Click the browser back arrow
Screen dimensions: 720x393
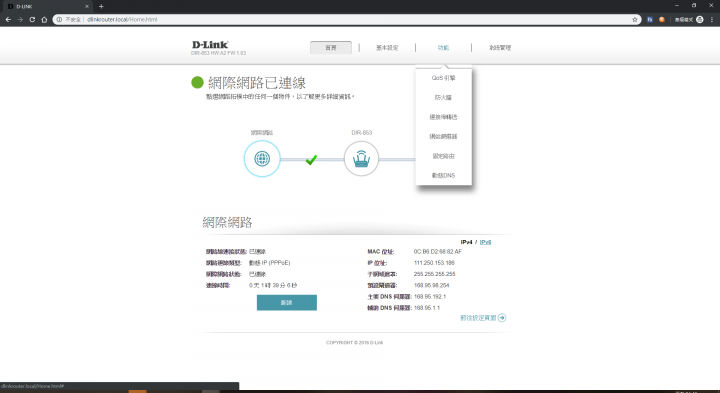8,19
